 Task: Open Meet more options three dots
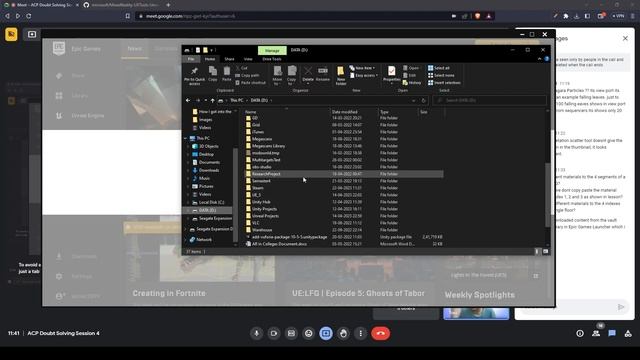coord(360,333)
